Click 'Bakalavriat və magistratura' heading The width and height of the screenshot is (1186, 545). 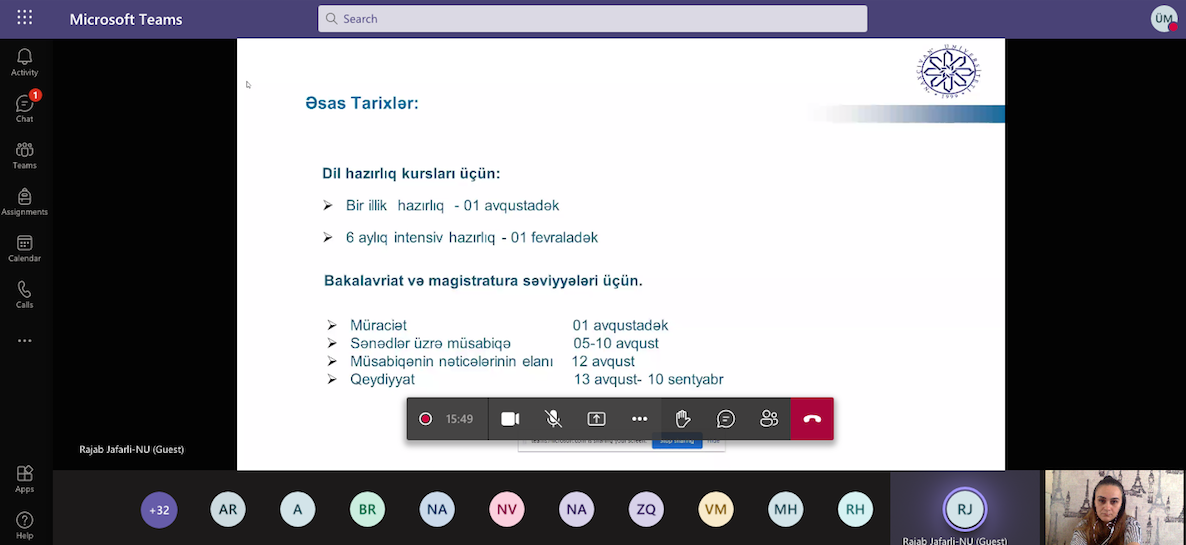point(483,281)
